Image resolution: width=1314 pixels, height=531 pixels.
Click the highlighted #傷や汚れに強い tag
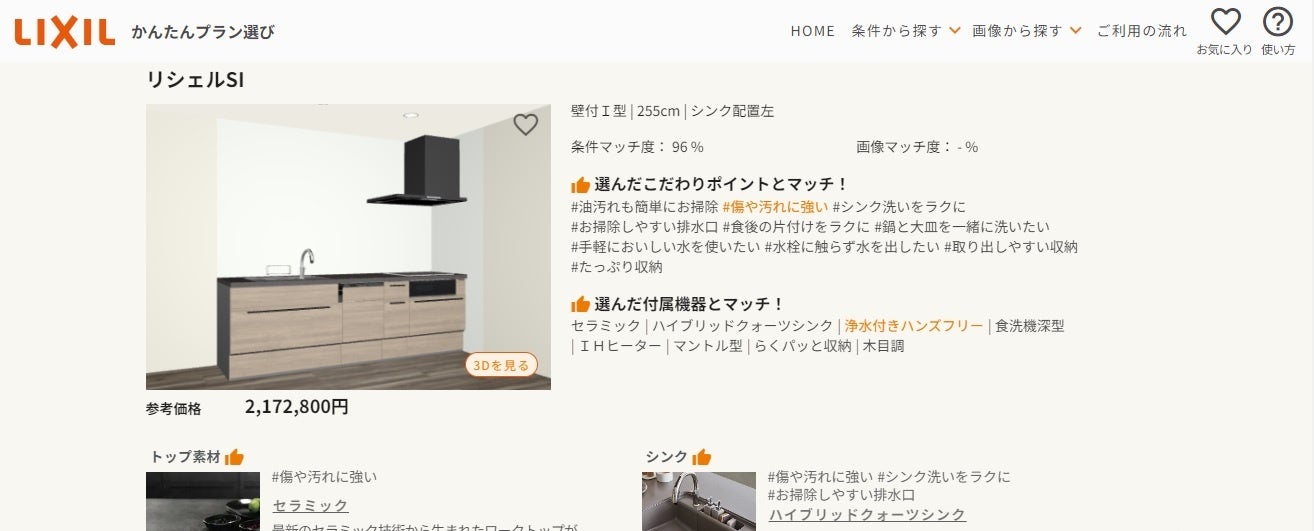(x=775, y=207)
